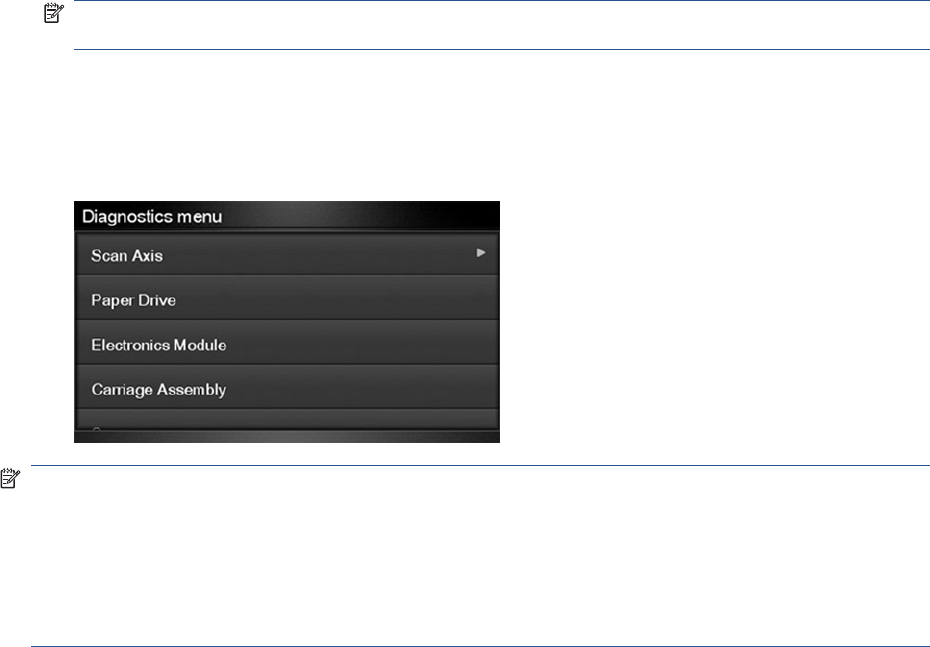Click the gray bottom bar of the display

tap(287, 437)
